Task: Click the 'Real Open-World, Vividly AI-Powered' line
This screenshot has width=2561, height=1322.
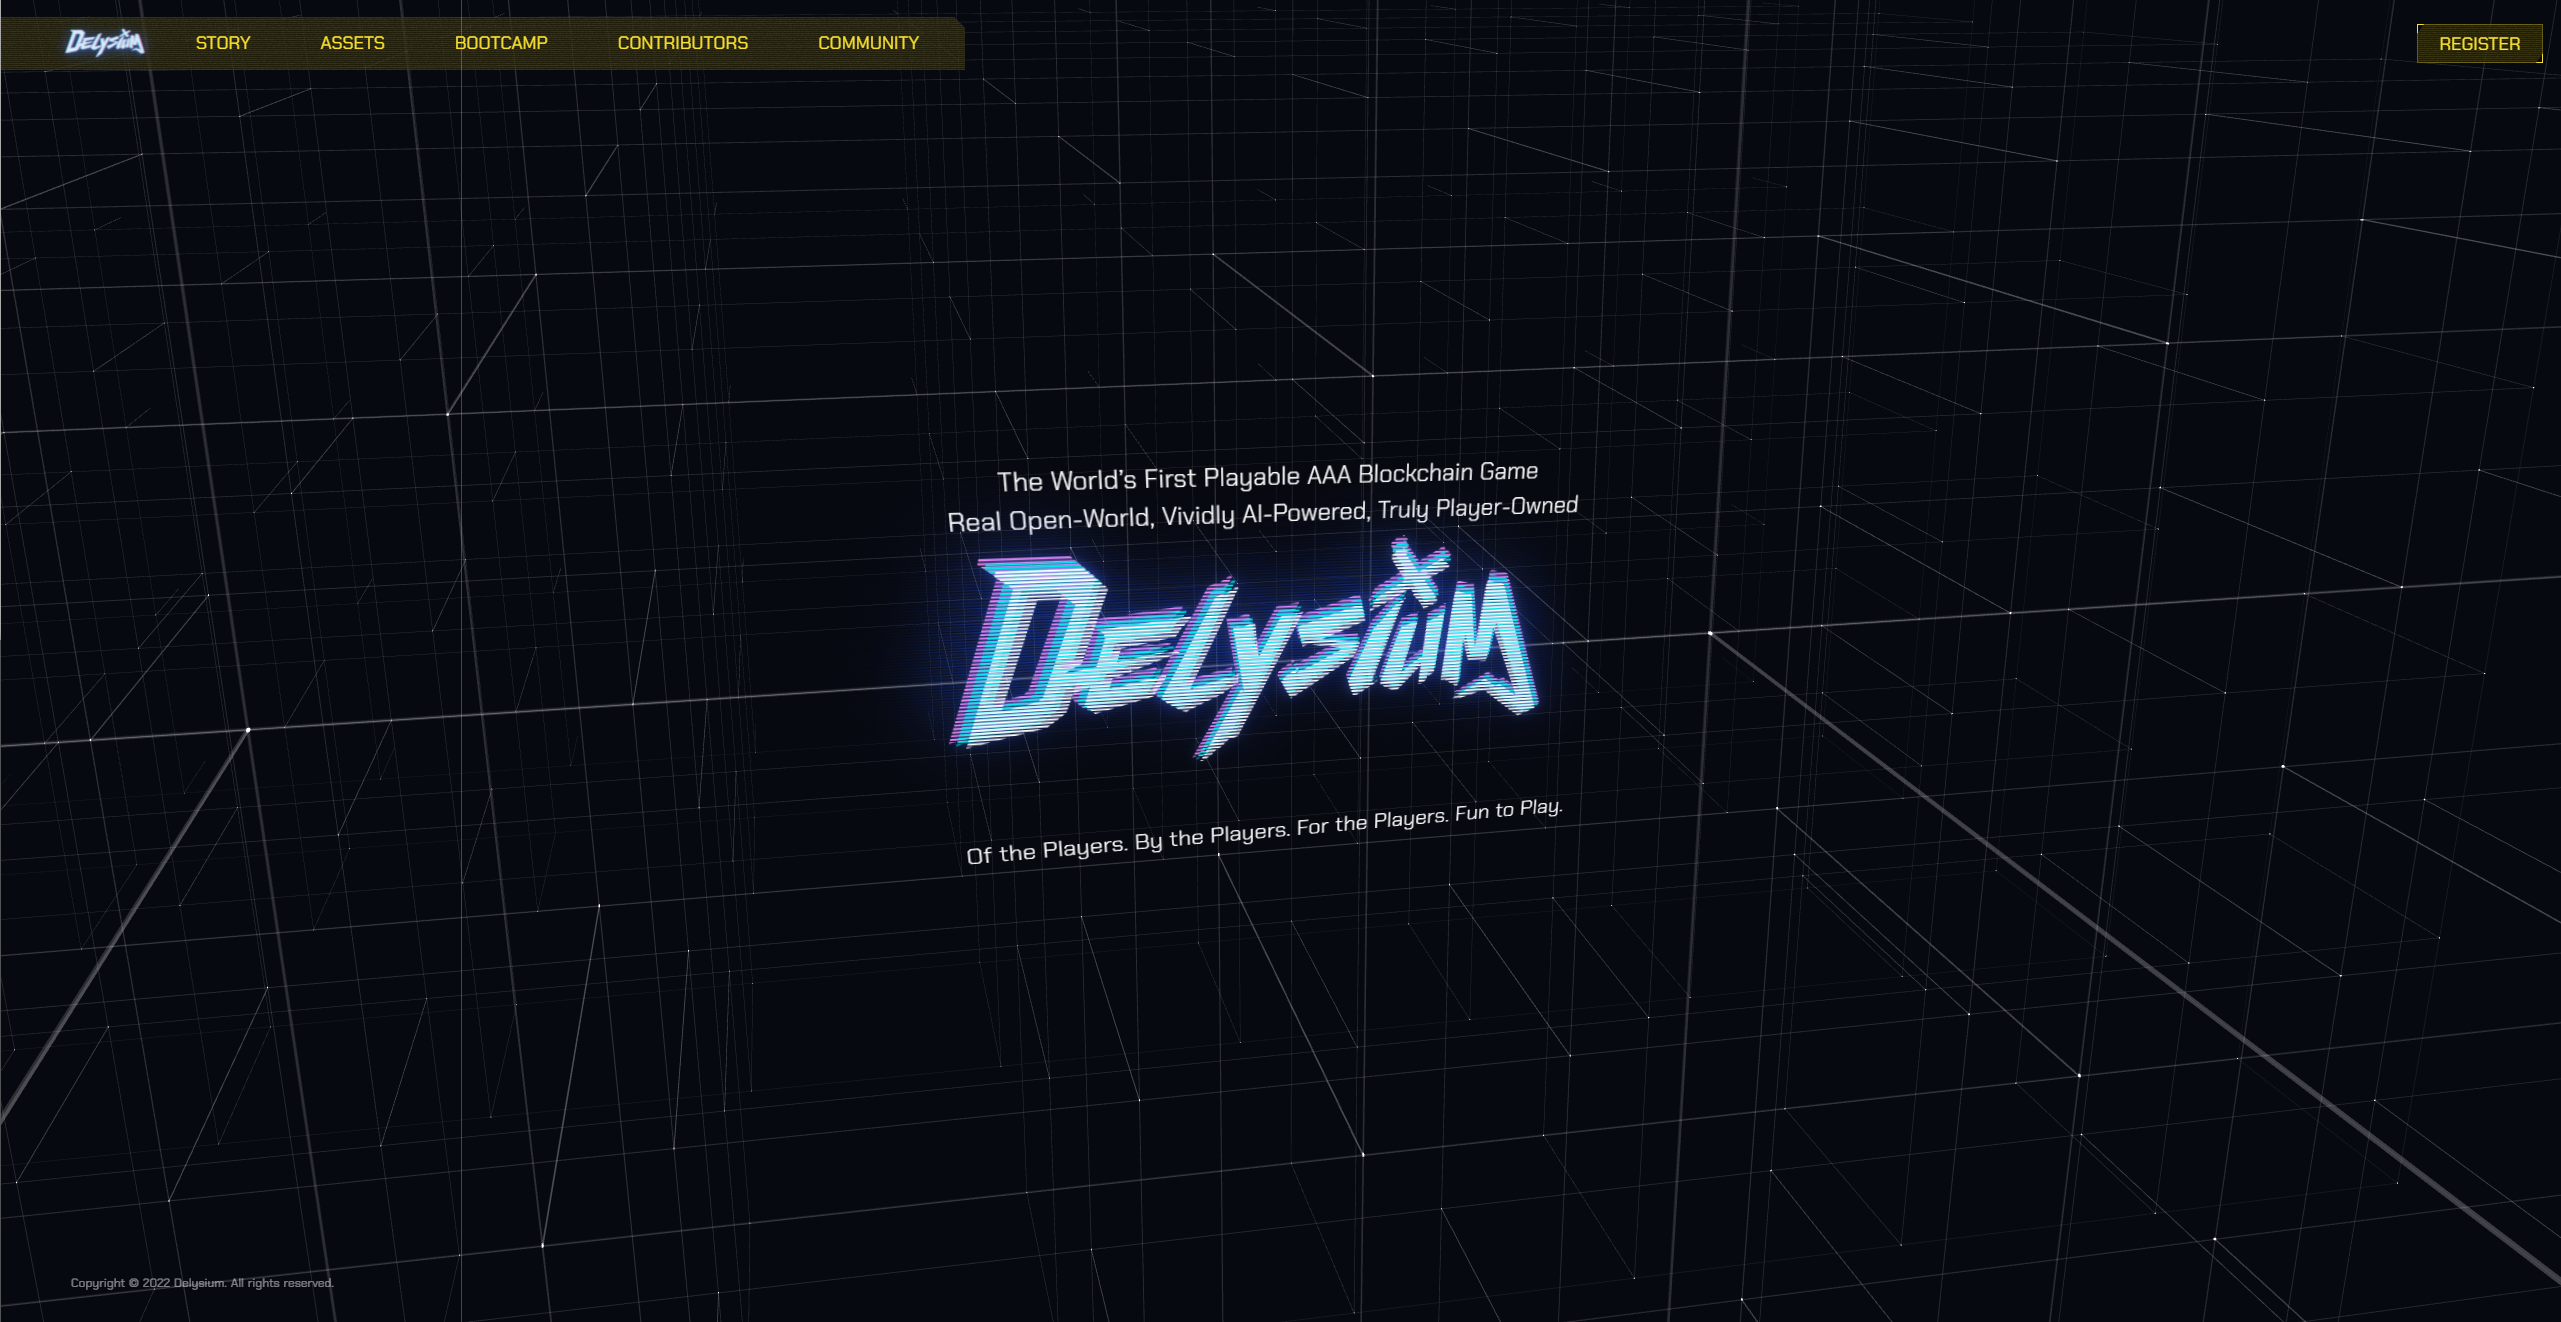Action: click(x=1157, y=517)
